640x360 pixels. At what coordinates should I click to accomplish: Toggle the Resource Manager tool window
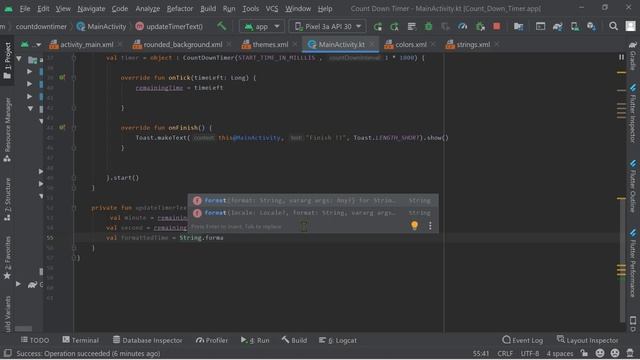pyautogui.click(x=7, y=130)
